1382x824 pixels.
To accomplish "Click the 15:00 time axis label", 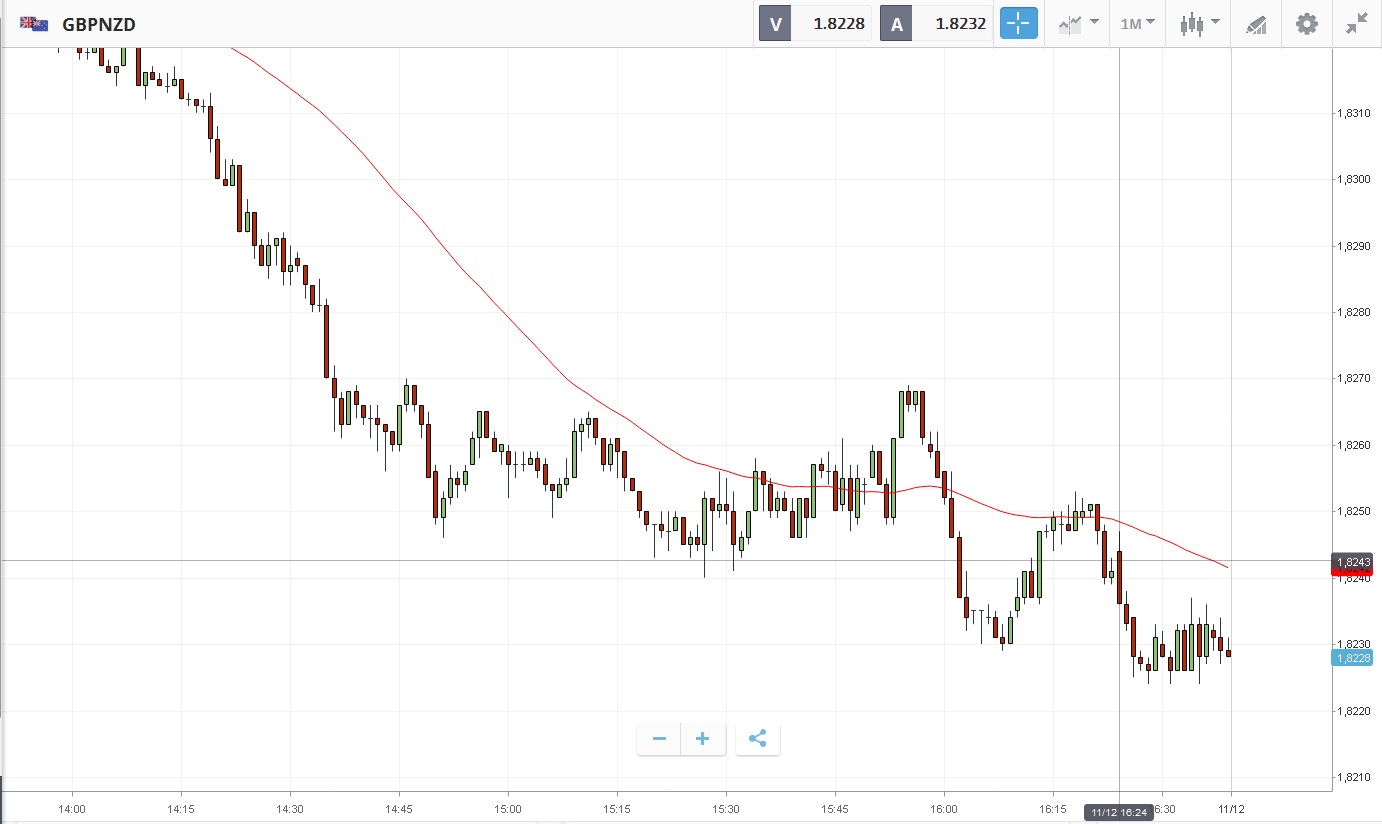I will click(x=508, y=808).
